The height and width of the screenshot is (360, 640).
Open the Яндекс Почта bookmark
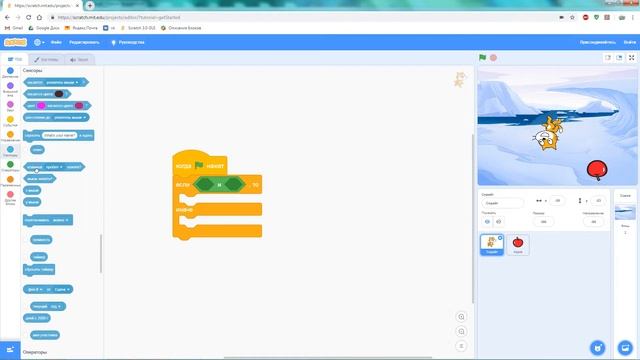(81, 28)
